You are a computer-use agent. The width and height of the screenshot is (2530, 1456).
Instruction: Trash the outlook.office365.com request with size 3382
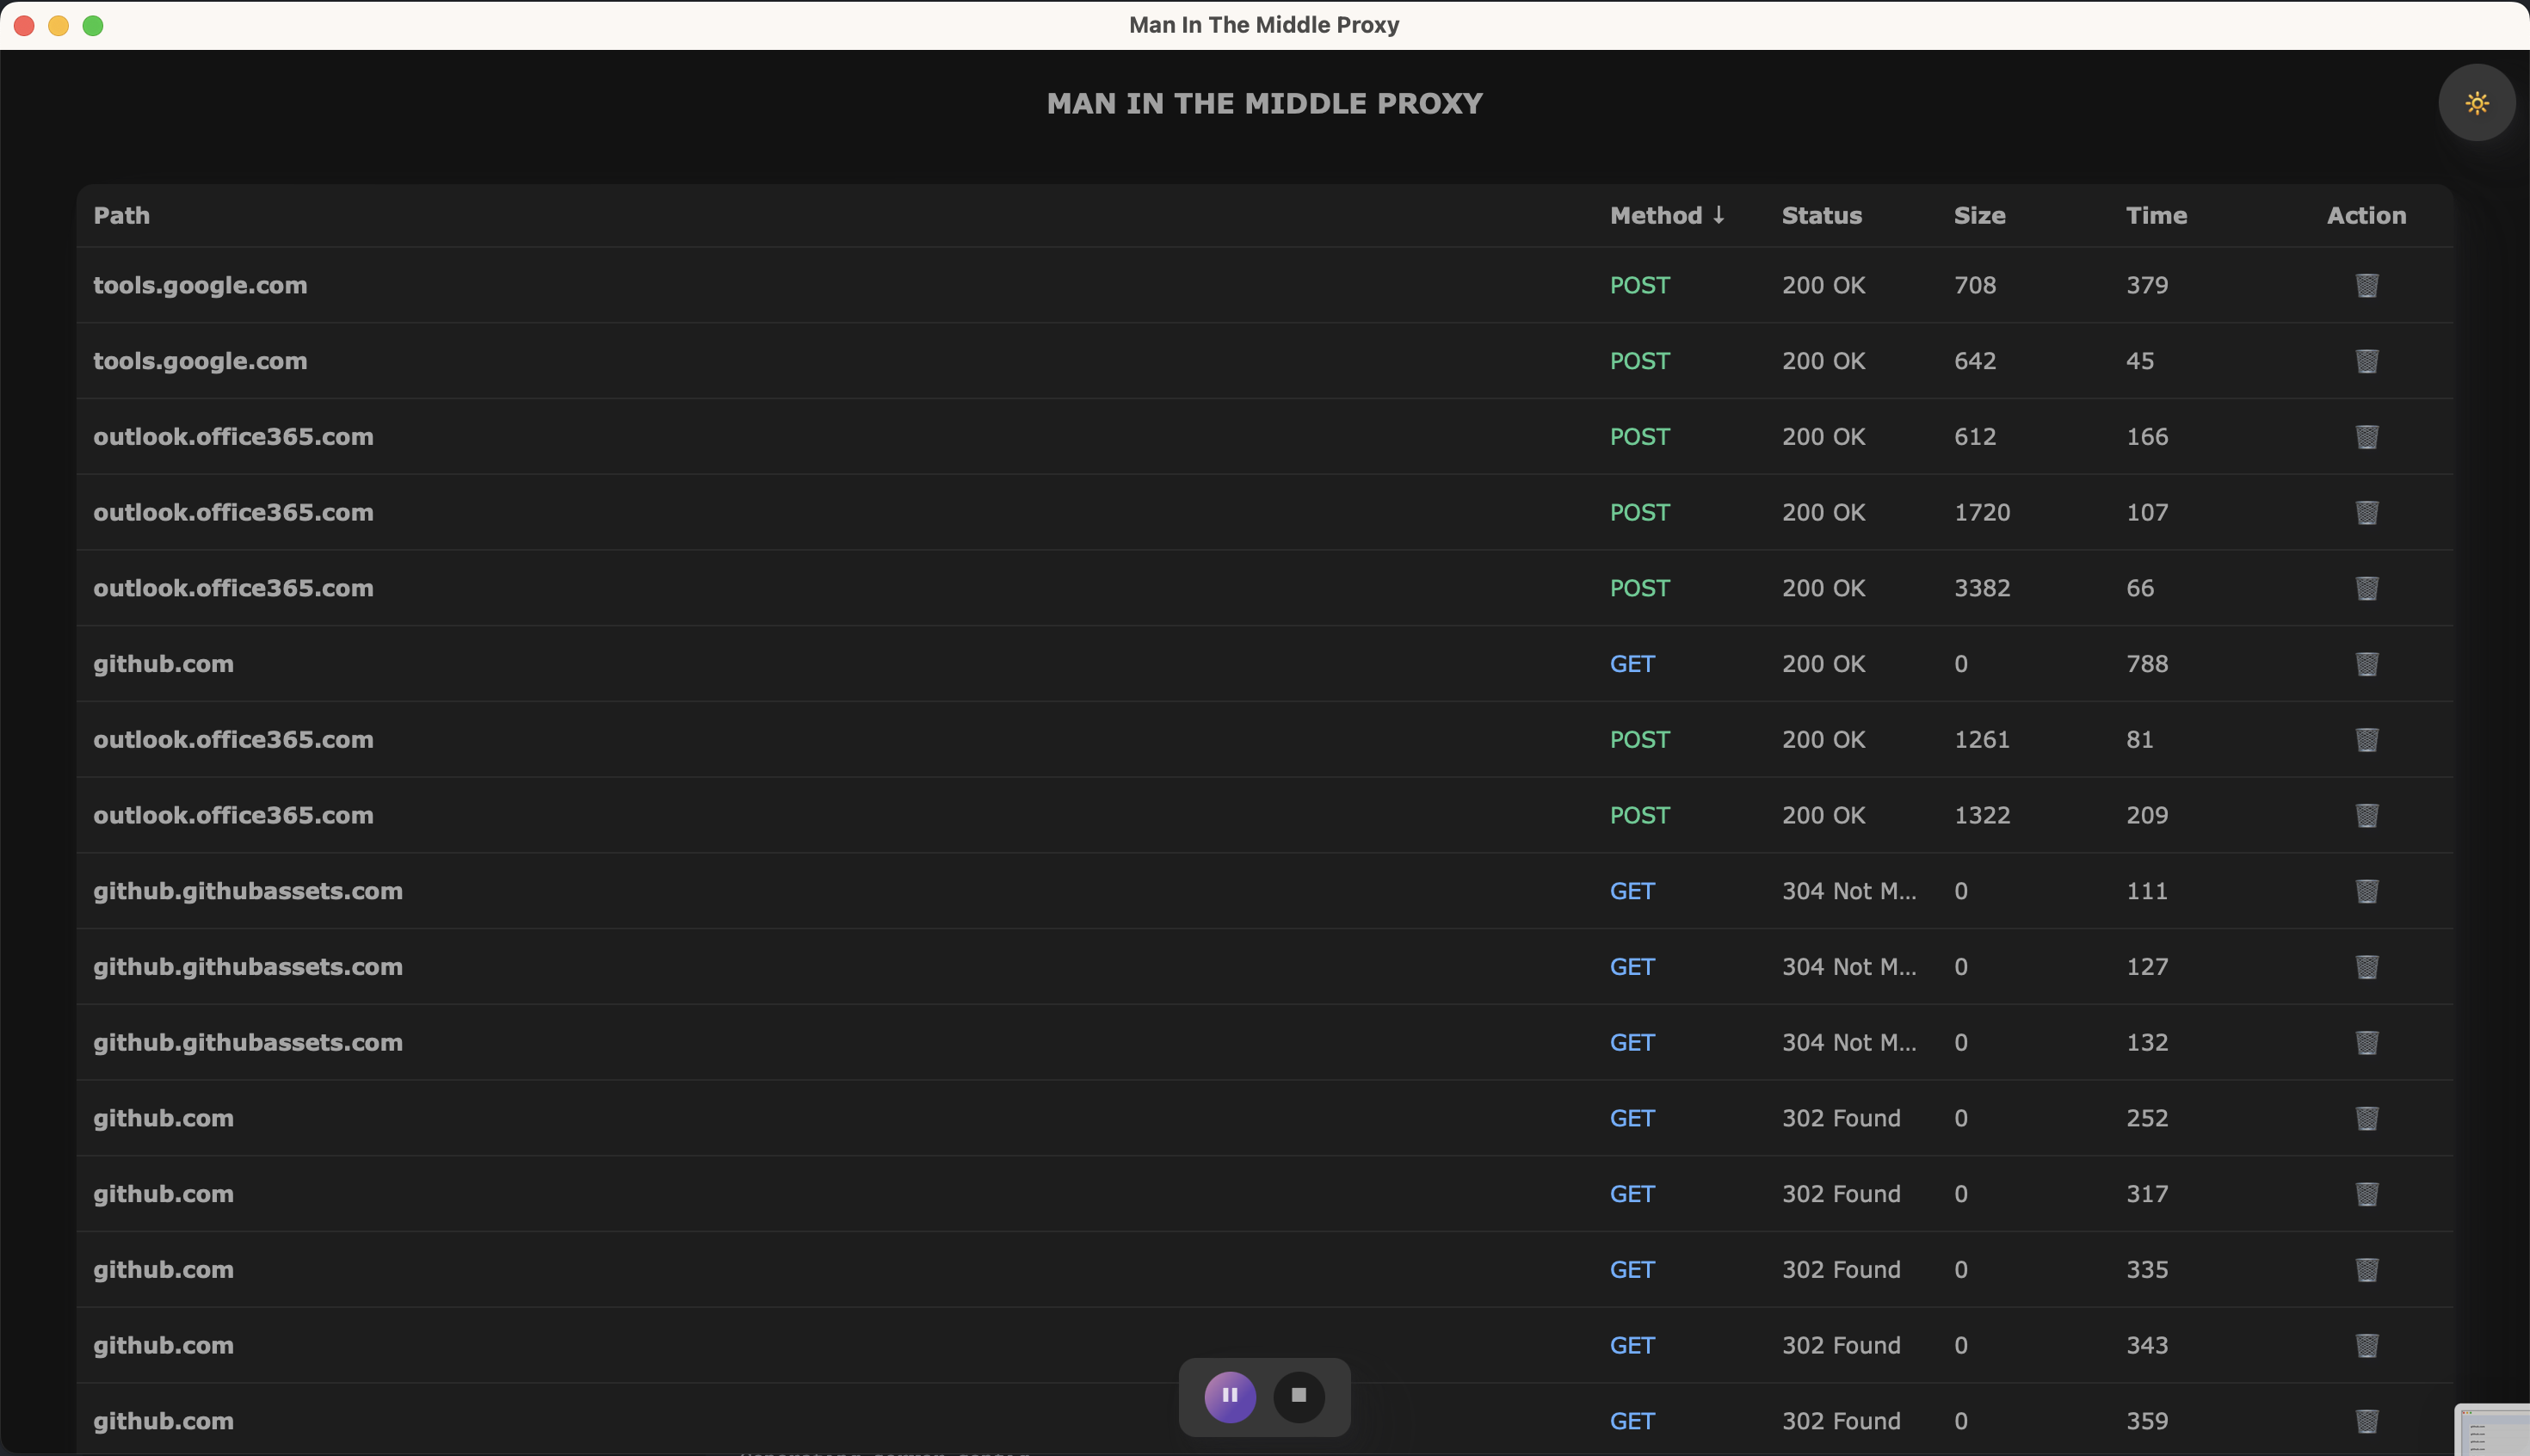(x=2366, y=588)
